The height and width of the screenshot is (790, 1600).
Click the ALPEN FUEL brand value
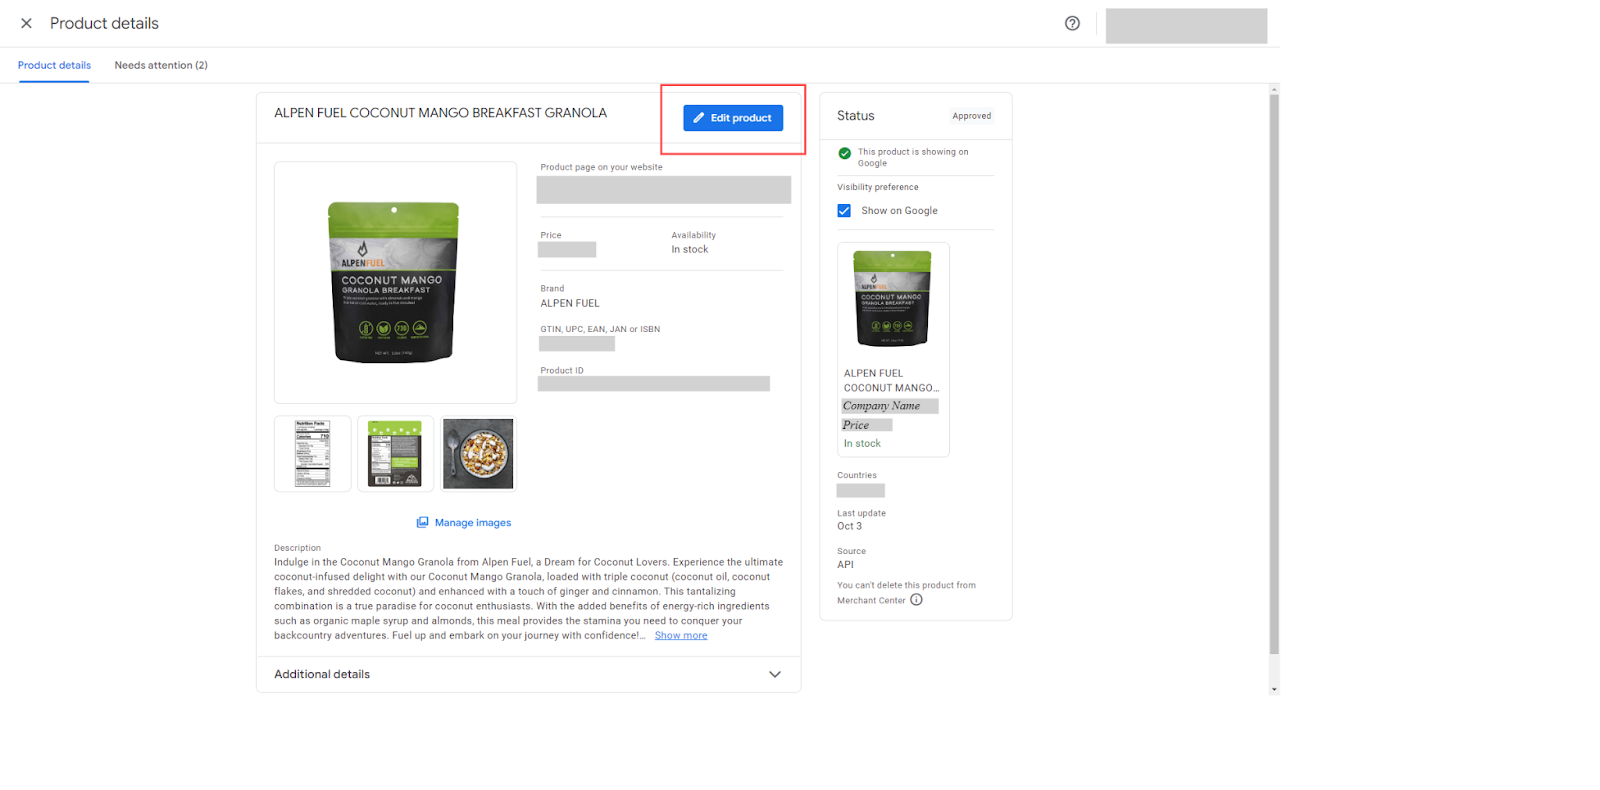coord(570,304)
